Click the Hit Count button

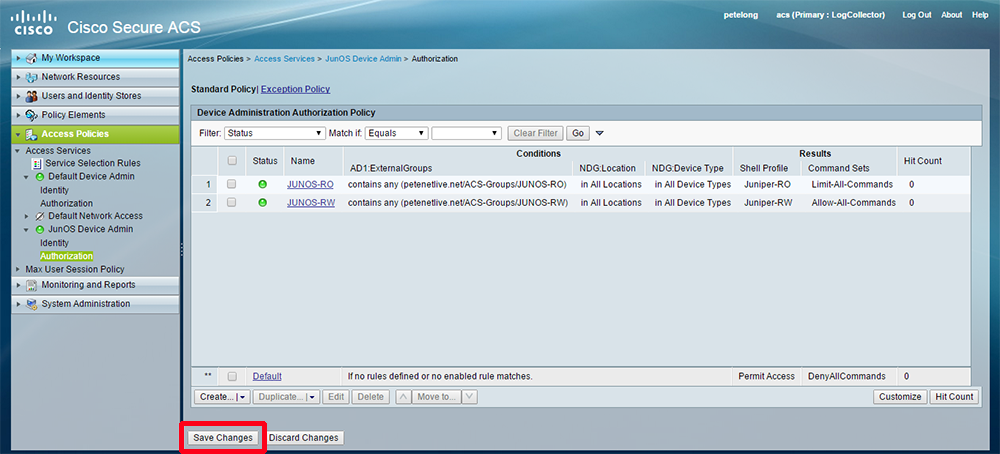point(953,397)
